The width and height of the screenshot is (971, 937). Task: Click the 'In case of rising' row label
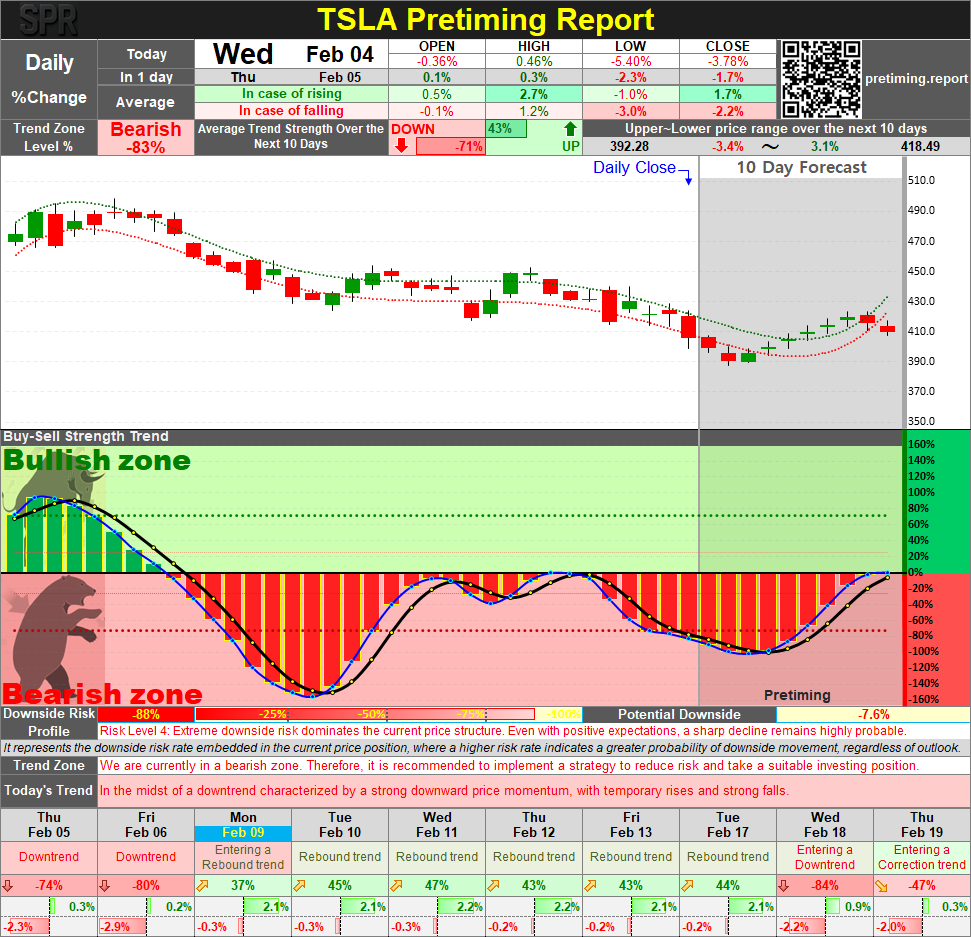(x=292, y=94)
